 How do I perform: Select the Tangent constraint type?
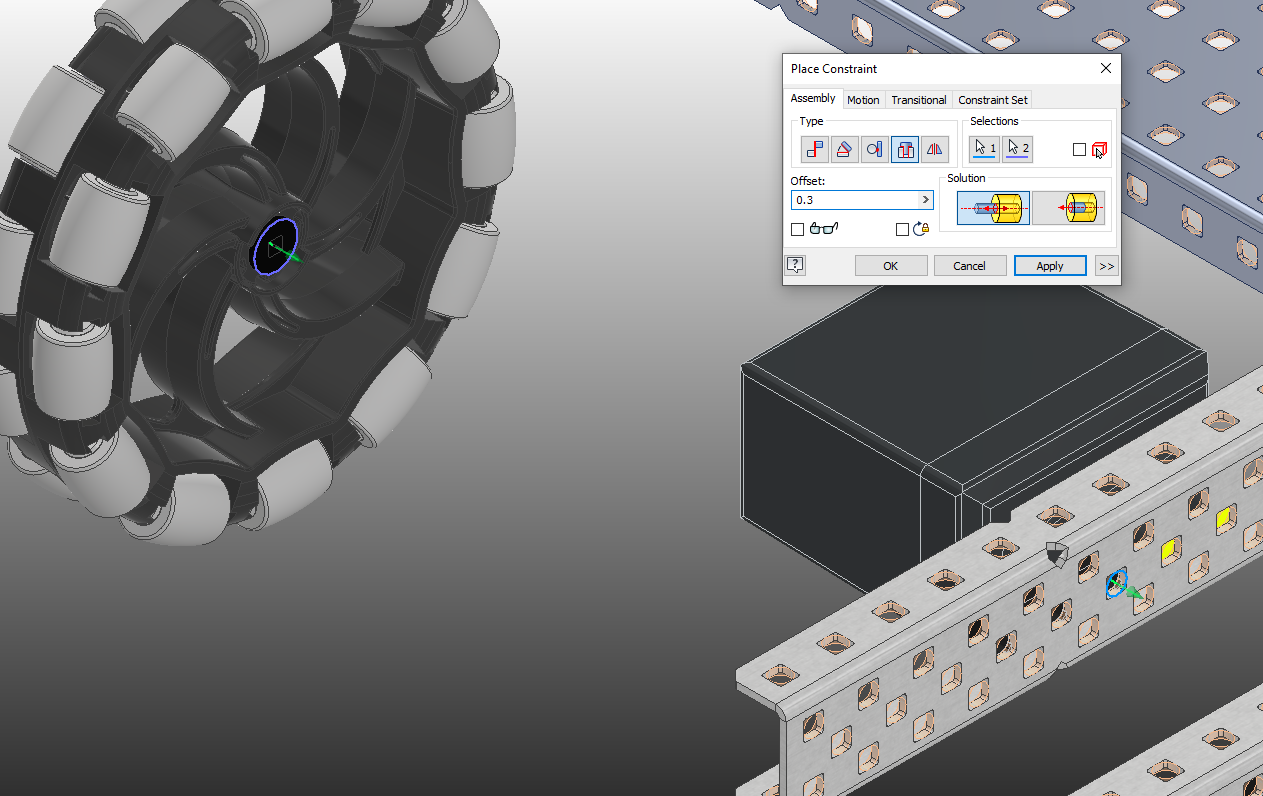coord(875,149)
